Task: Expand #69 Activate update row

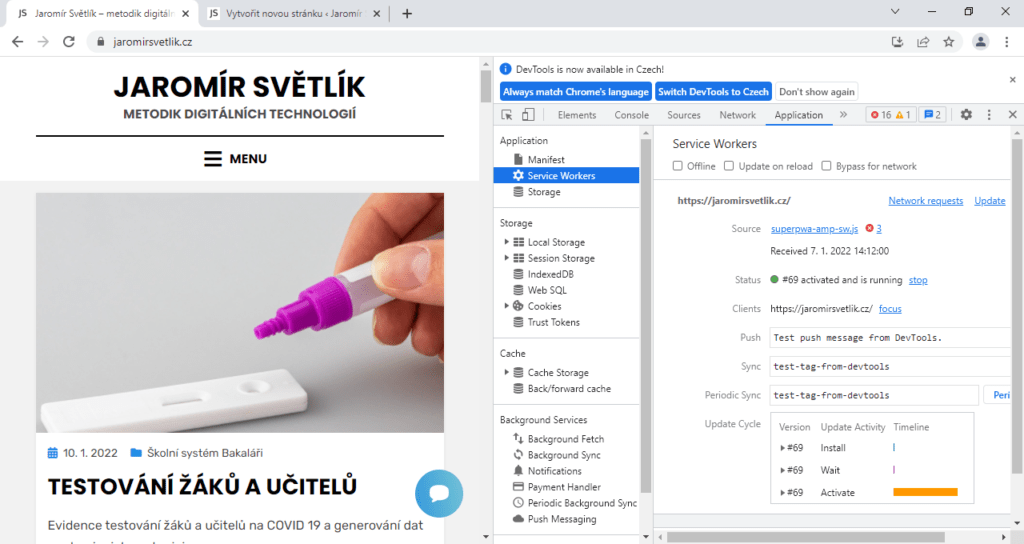Action: pos(782,493)
